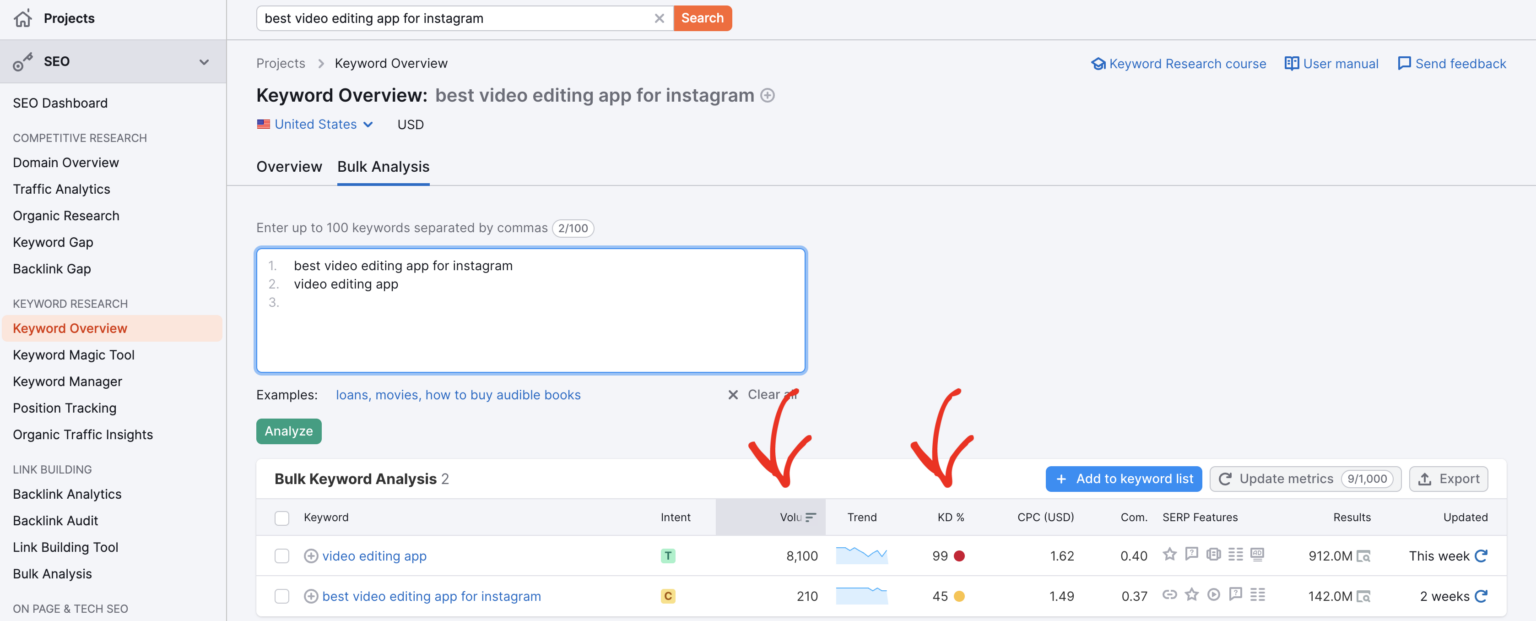Select the checkbox for video editing app row
This screenshot has width=1536, height=621.
coord(282,556)
